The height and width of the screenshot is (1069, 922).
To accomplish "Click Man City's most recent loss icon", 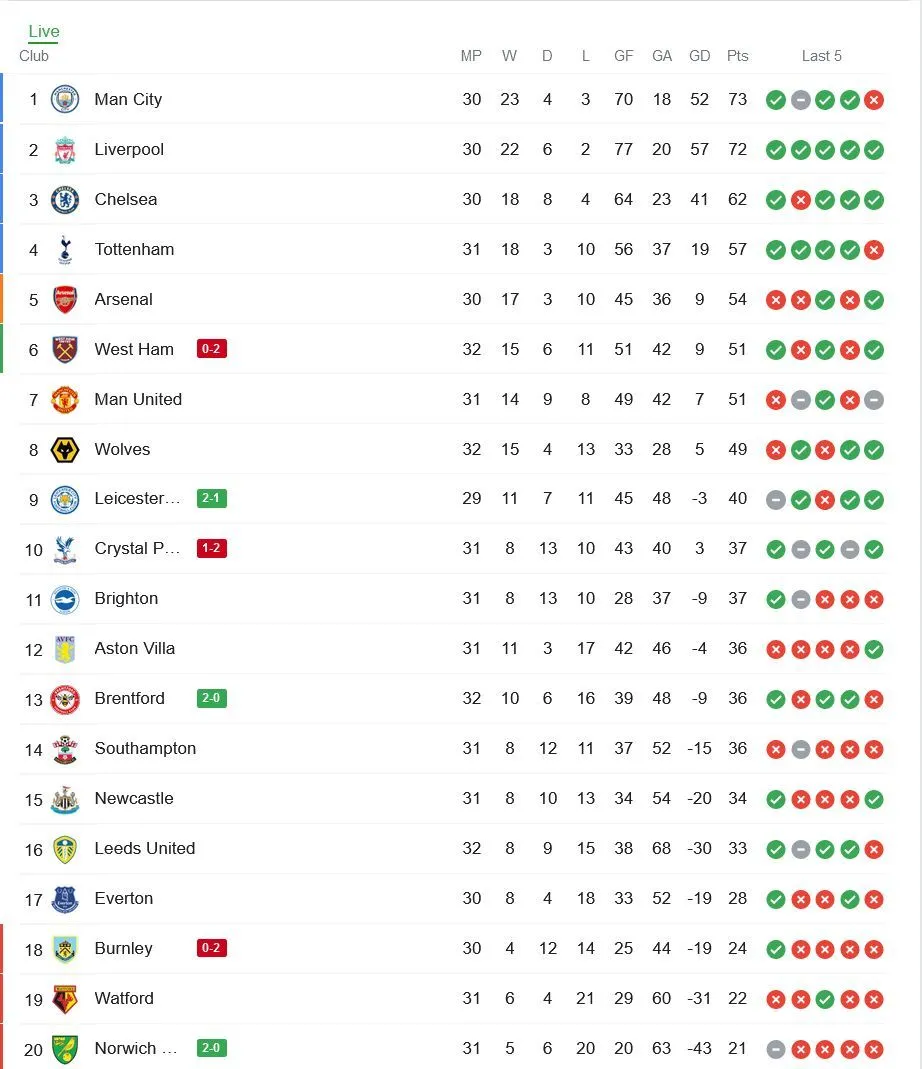I will [874, 99].
